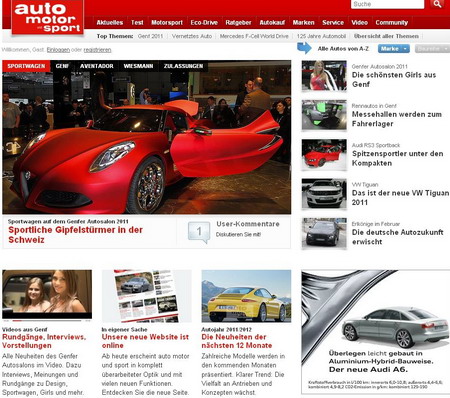Open the greyed Baureihe dropdown
450x398 pixels.
[x=432, y=49]
